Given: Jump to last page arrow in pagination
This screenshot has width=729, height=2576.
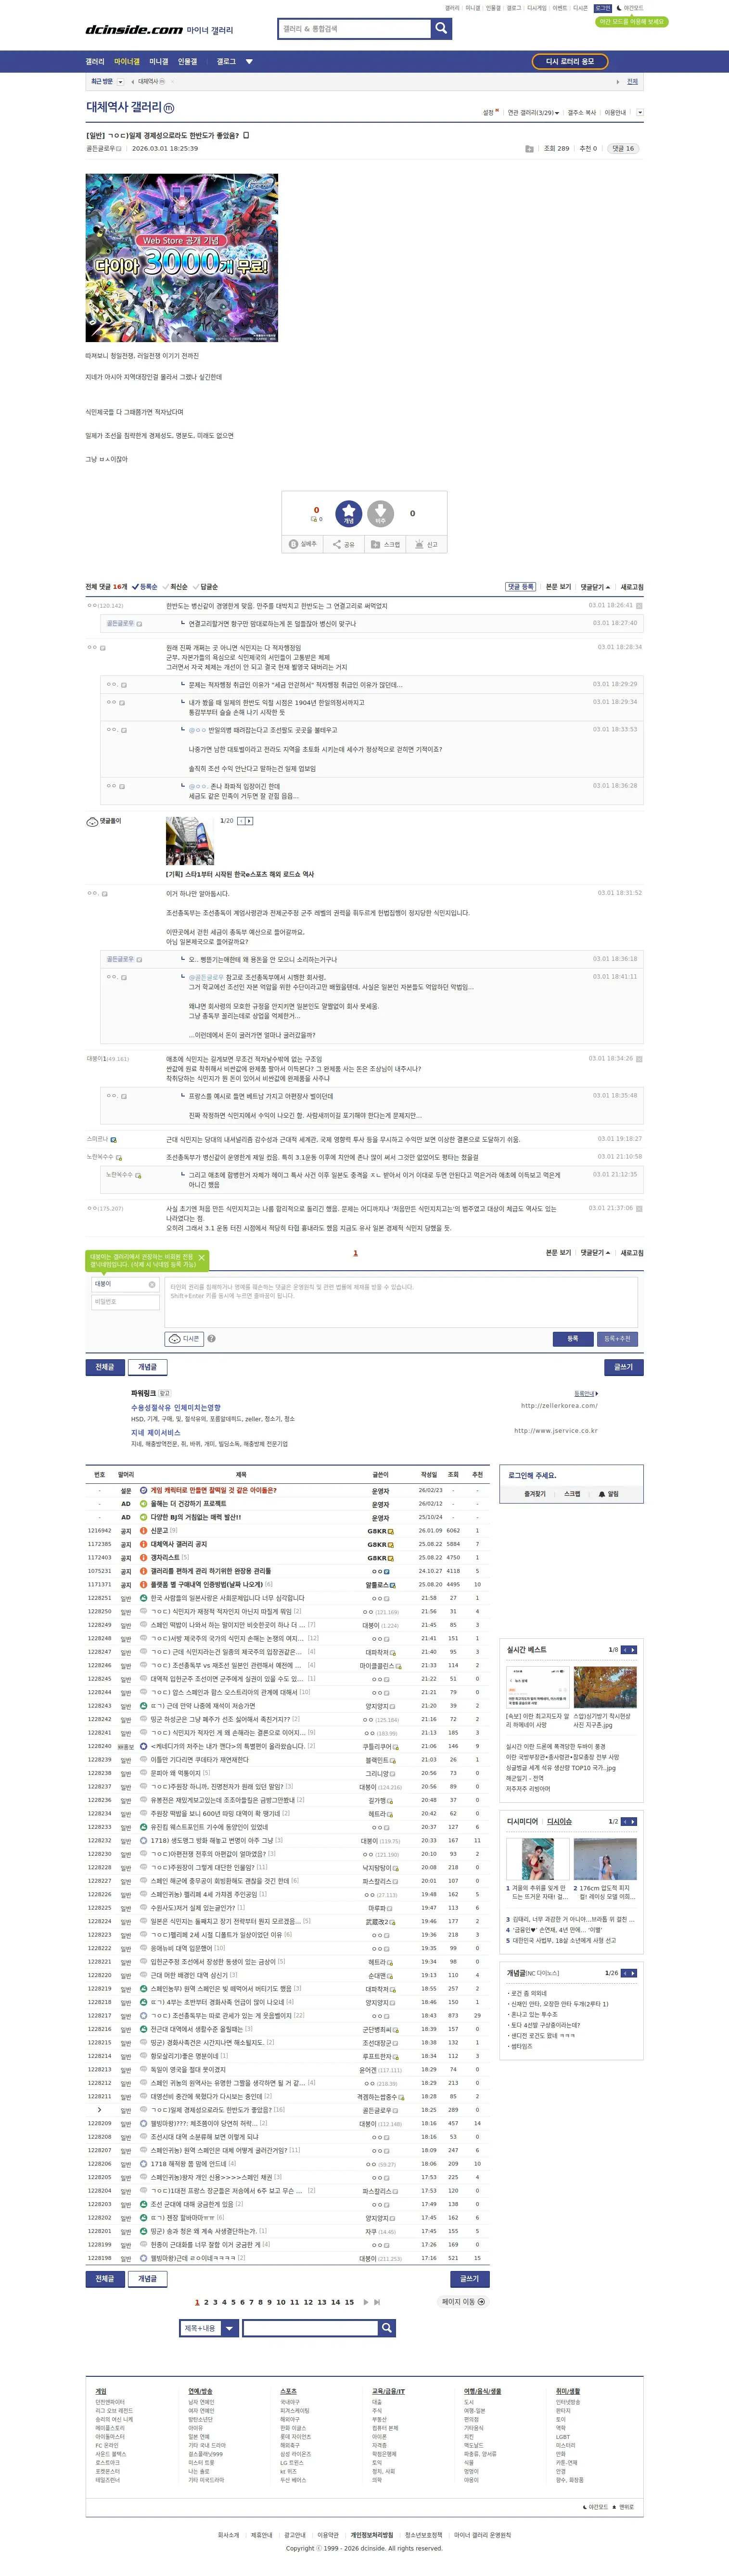Looking at the screenshot, I should [x=377, y=2302].
